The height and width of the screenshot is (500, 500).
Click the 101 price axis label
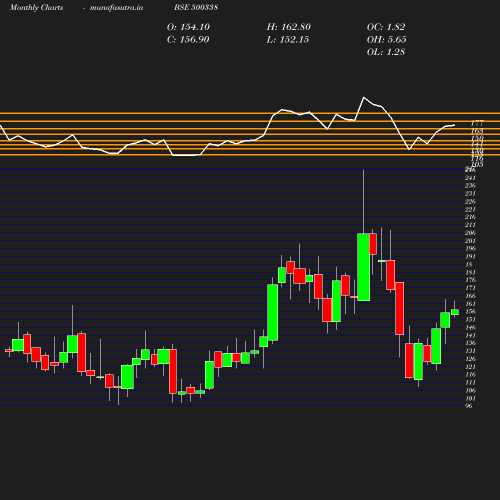click(470, 399)
